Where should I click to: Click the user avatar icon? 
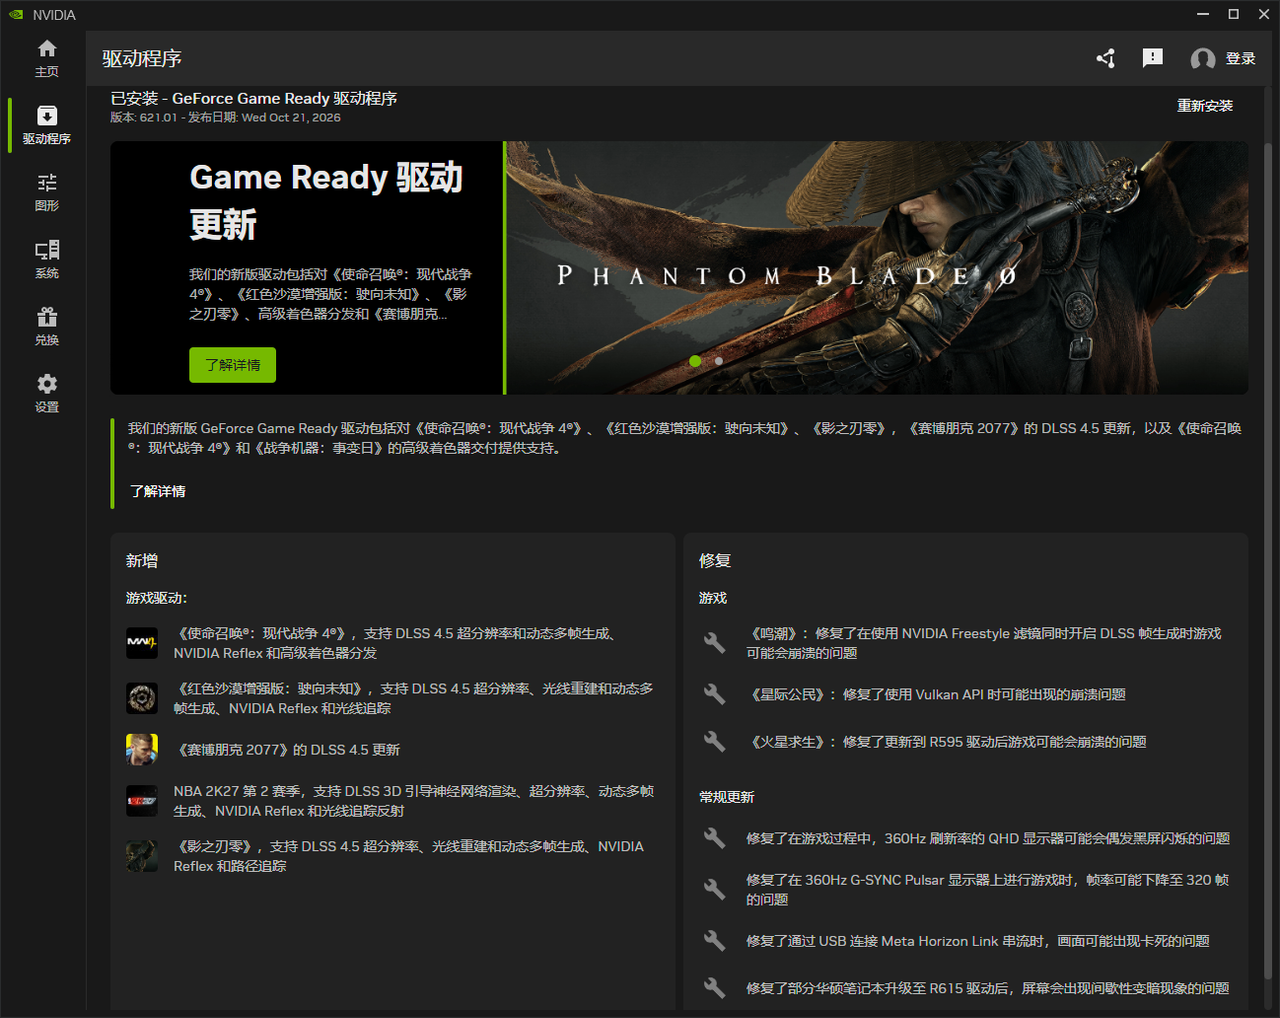(1203, 59)
